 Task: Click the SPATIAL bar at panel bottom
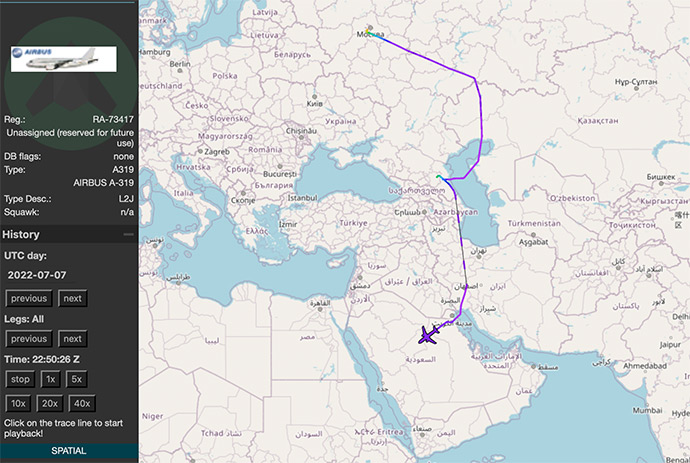[x=69, y=452]
